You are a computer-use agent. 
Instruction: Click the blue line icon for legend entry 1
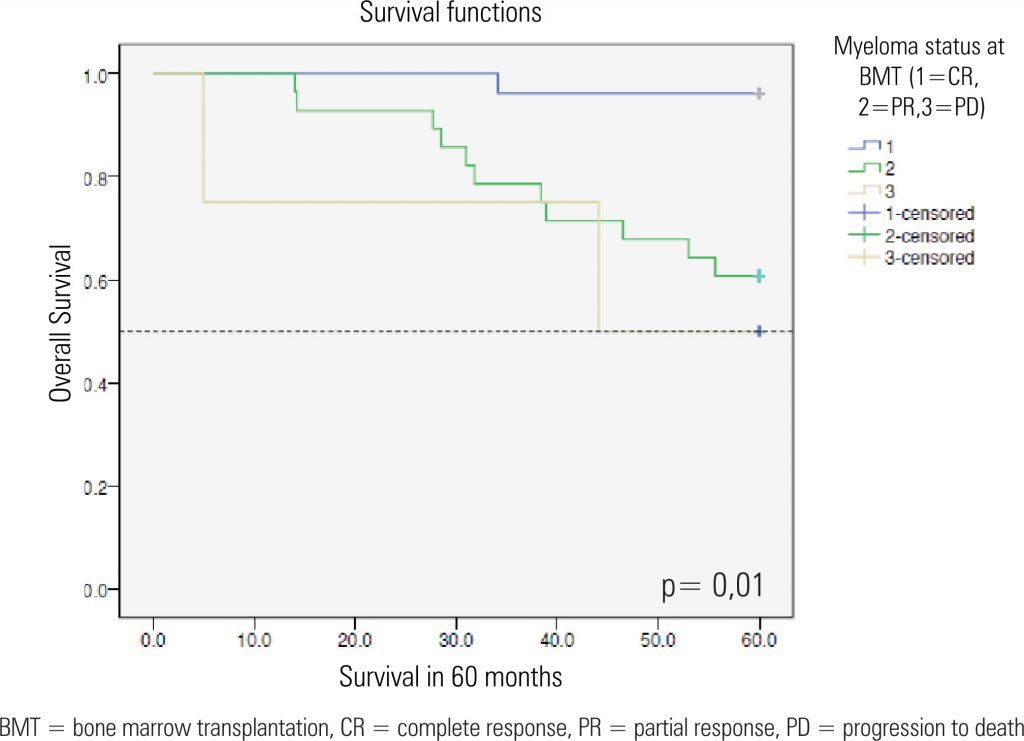pos(867,146)
